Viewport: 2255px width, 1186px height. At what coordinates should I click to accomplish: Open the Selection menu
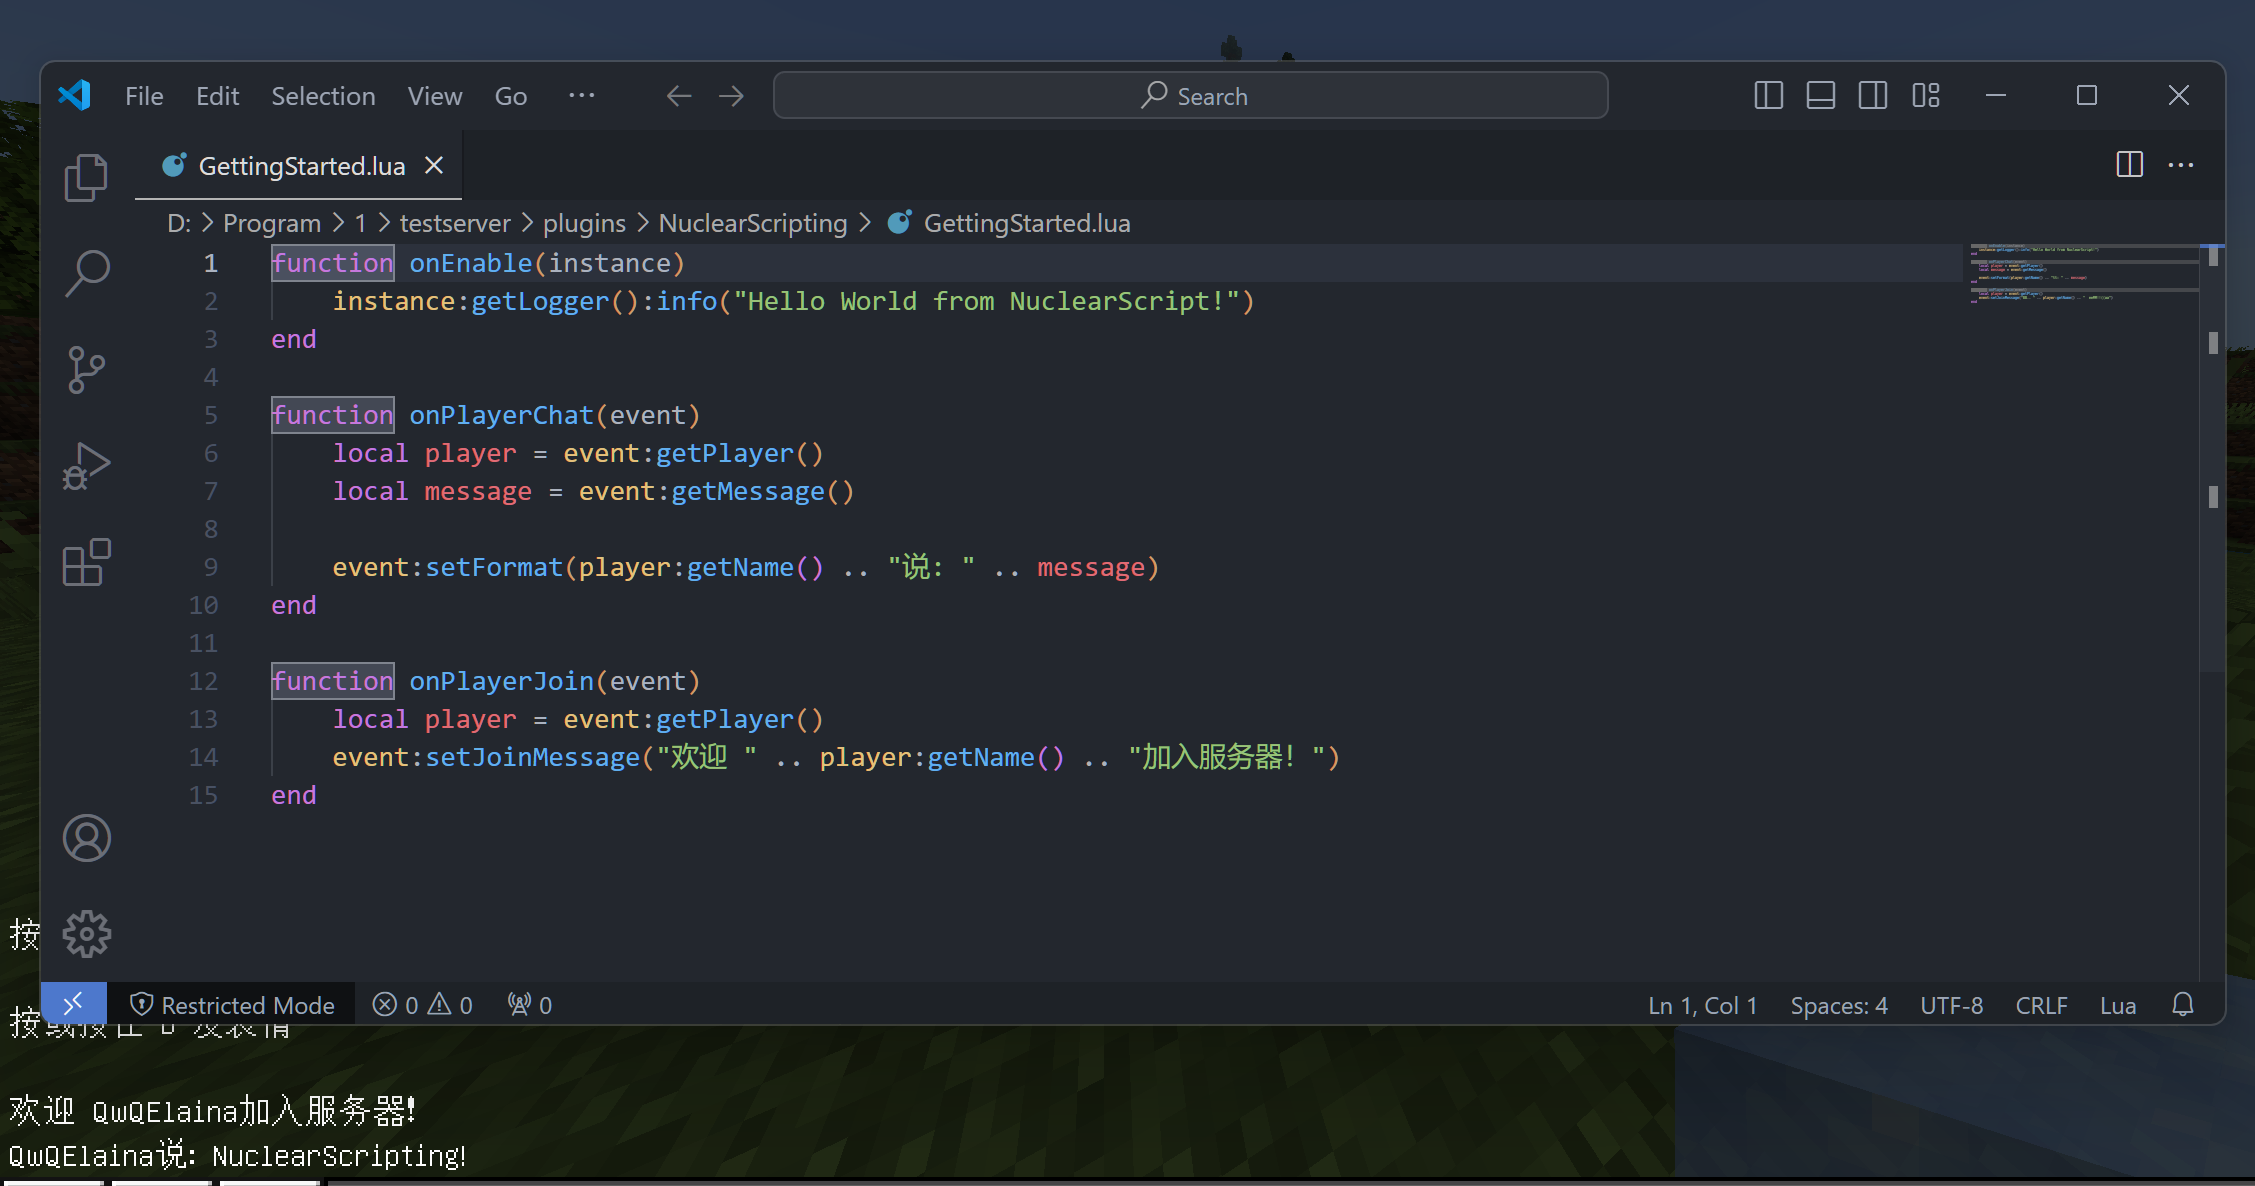[323, 96]
